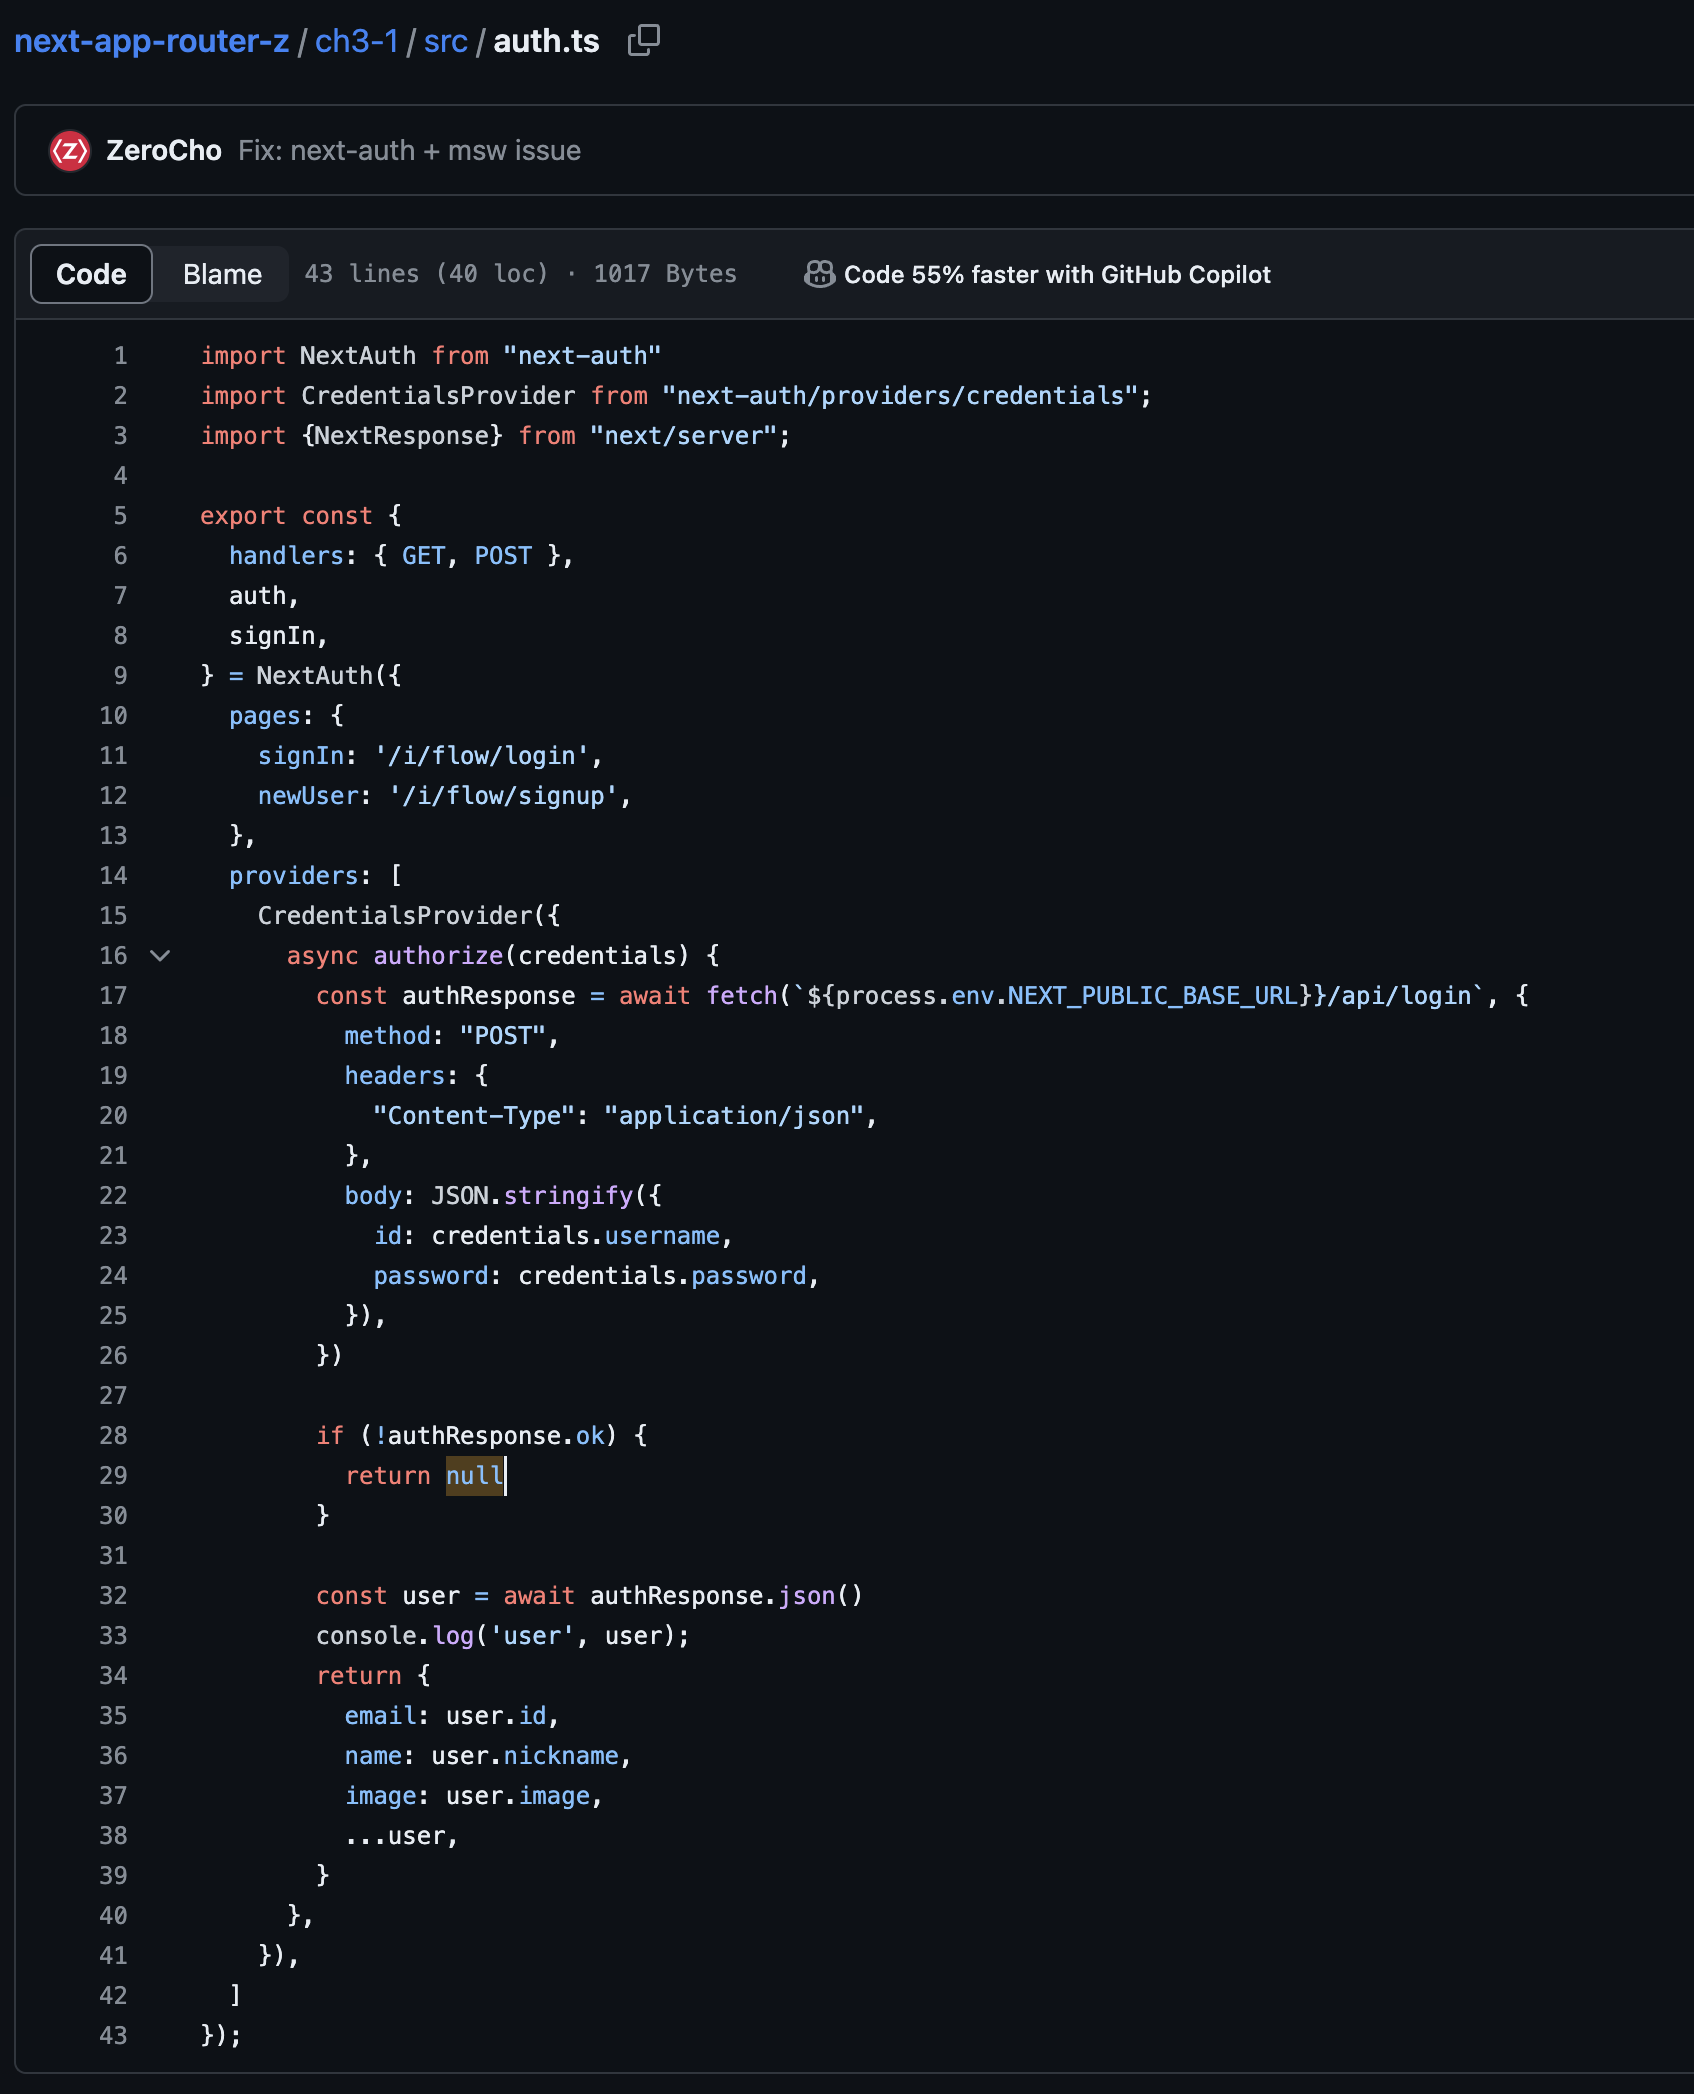Click 'CredentialsProvider' in the line 2 import
1694x2094 pixels.
pos(438,396)
